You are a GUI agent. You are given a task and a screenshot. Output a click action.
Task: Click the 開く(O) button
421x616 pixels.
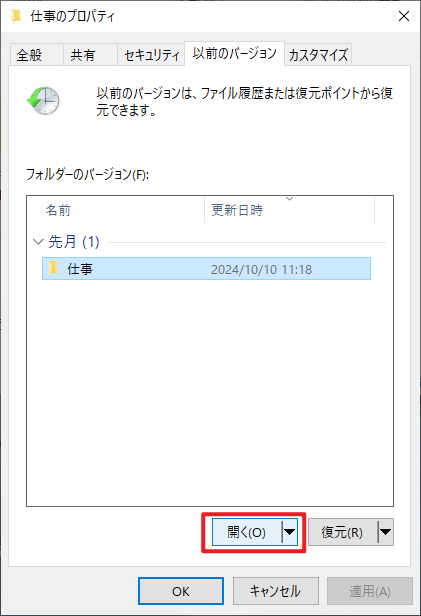click(x=247, y=532)
